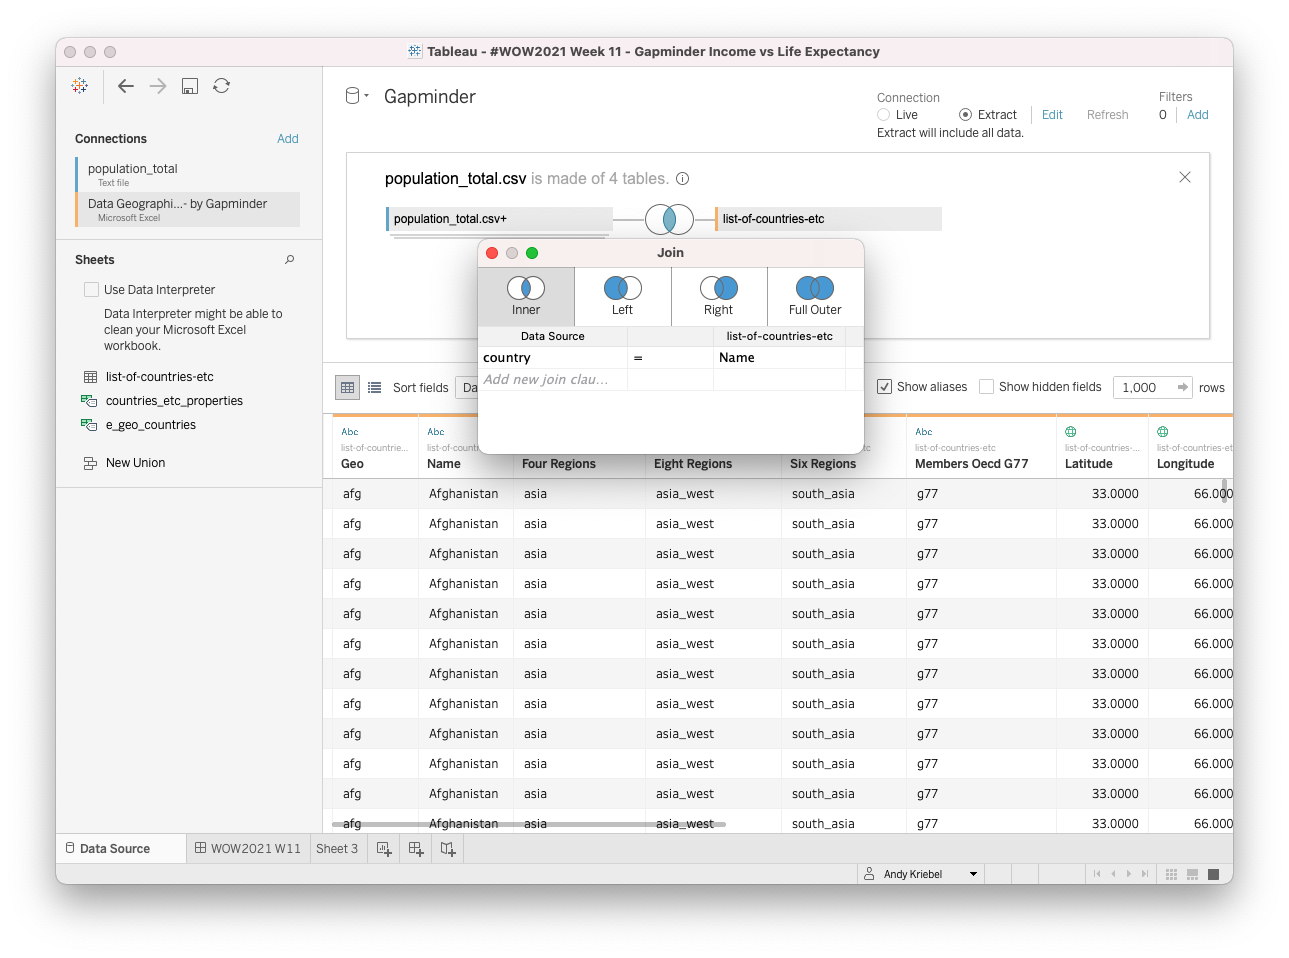Add a data source filter

tap(1198, 115)
